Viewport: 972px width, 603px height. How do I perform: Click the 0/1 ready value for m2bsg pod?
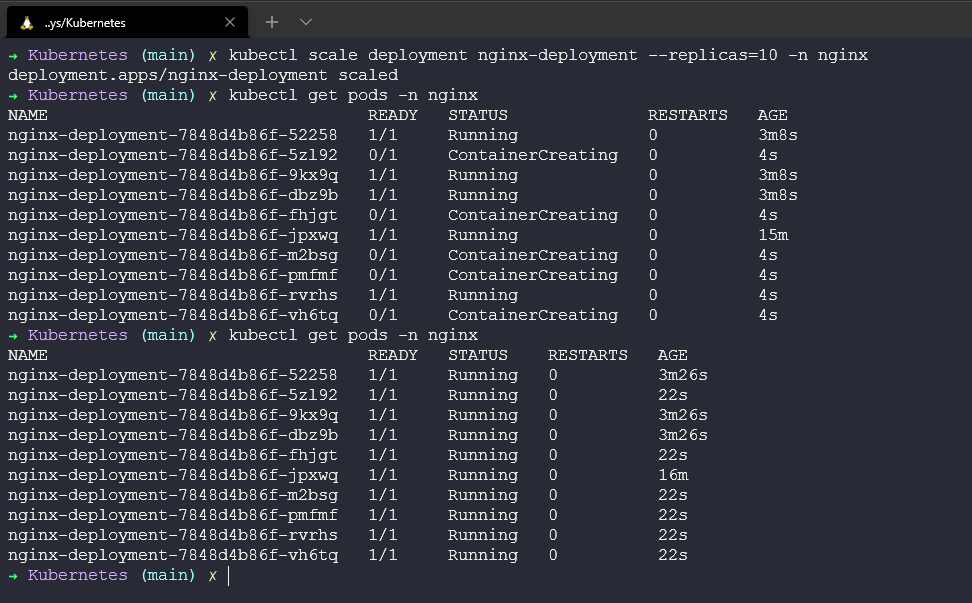[382, 255]
